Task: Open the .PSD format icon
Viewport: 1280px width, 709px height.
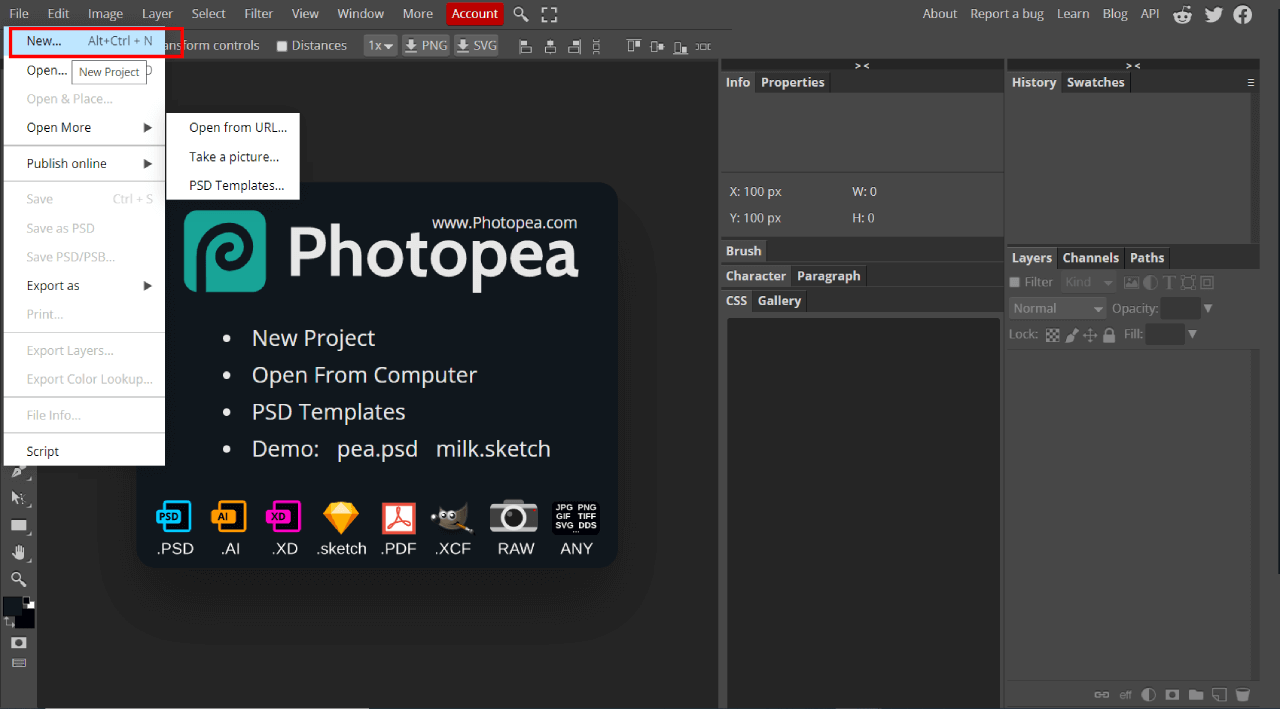Action: 175,529
